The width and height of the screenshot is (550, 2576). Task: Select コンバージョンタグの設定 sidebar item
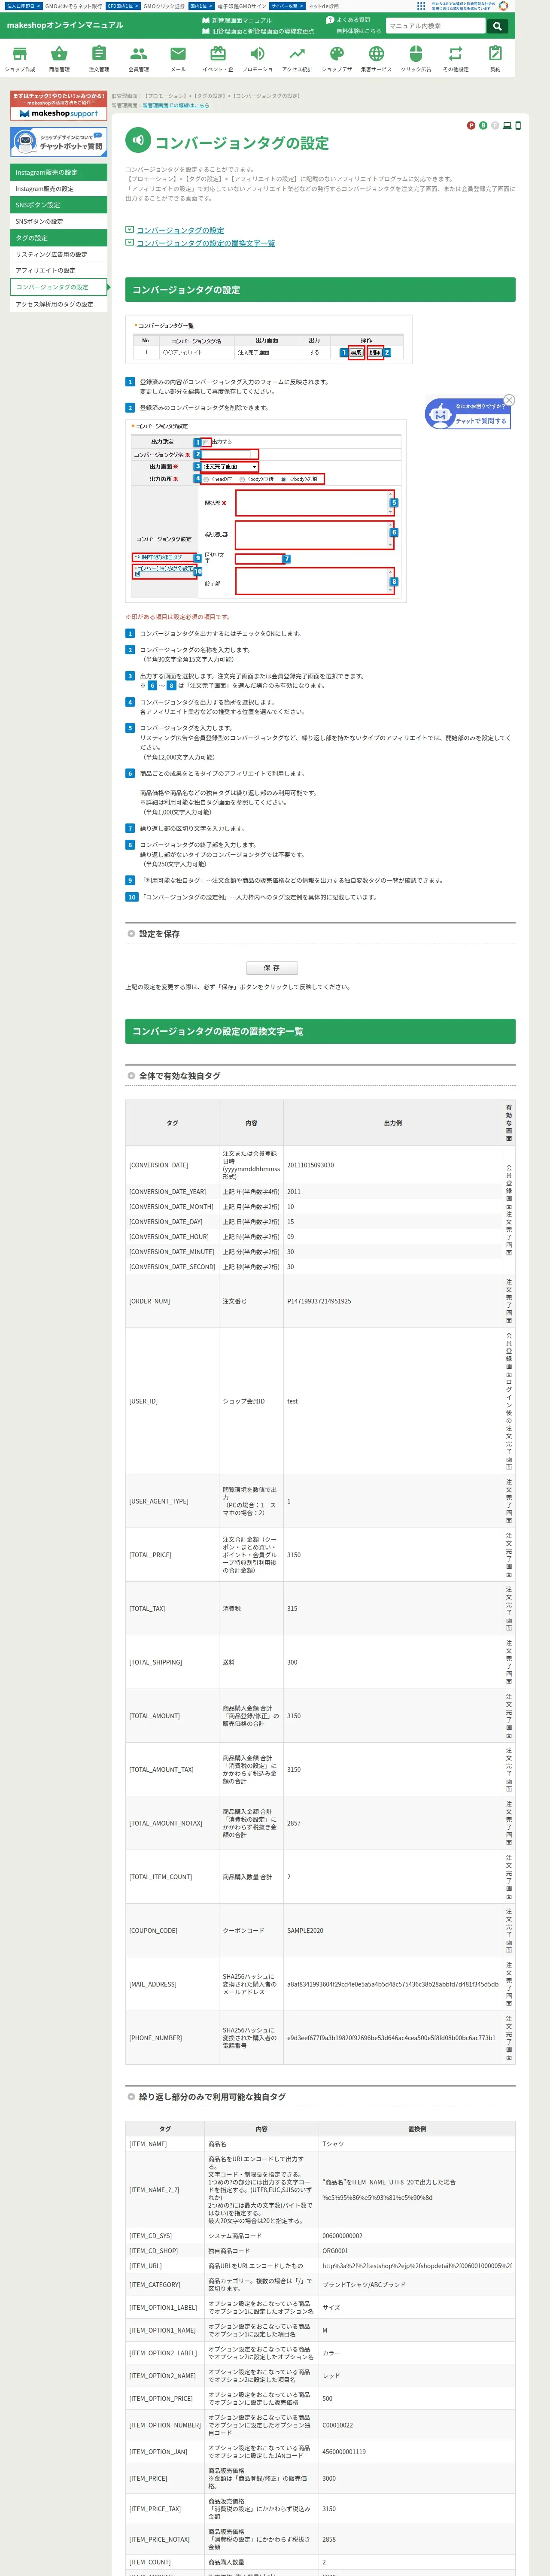59,287
